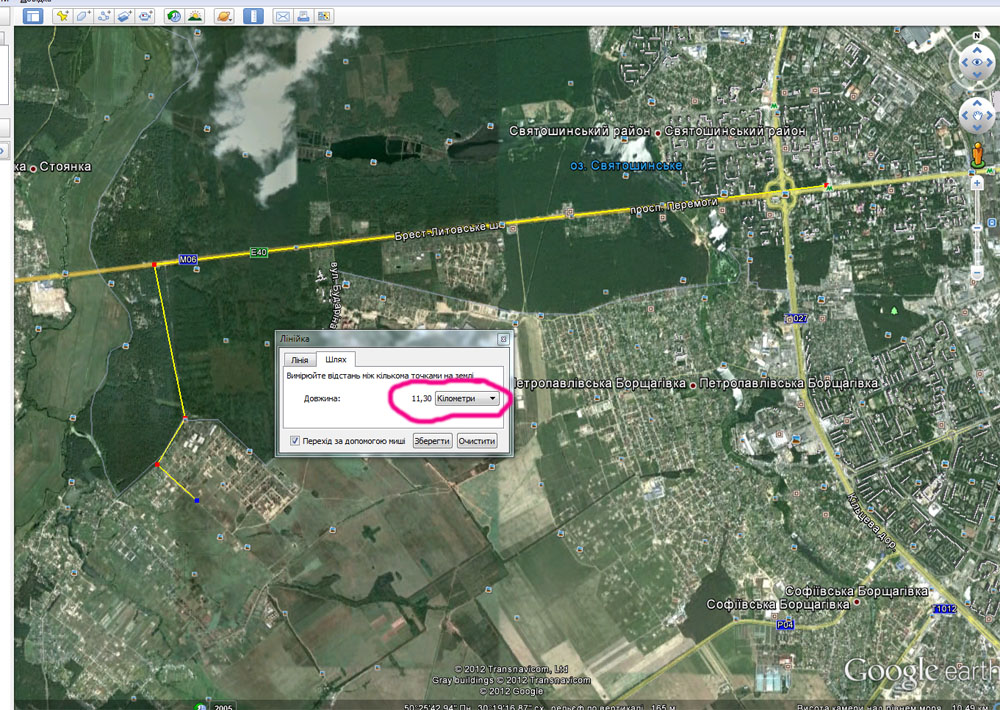Viewport: 1000px width, 710px height.
Task: Add a placemark with pushpin icon
Action: [x=62, y=16]
